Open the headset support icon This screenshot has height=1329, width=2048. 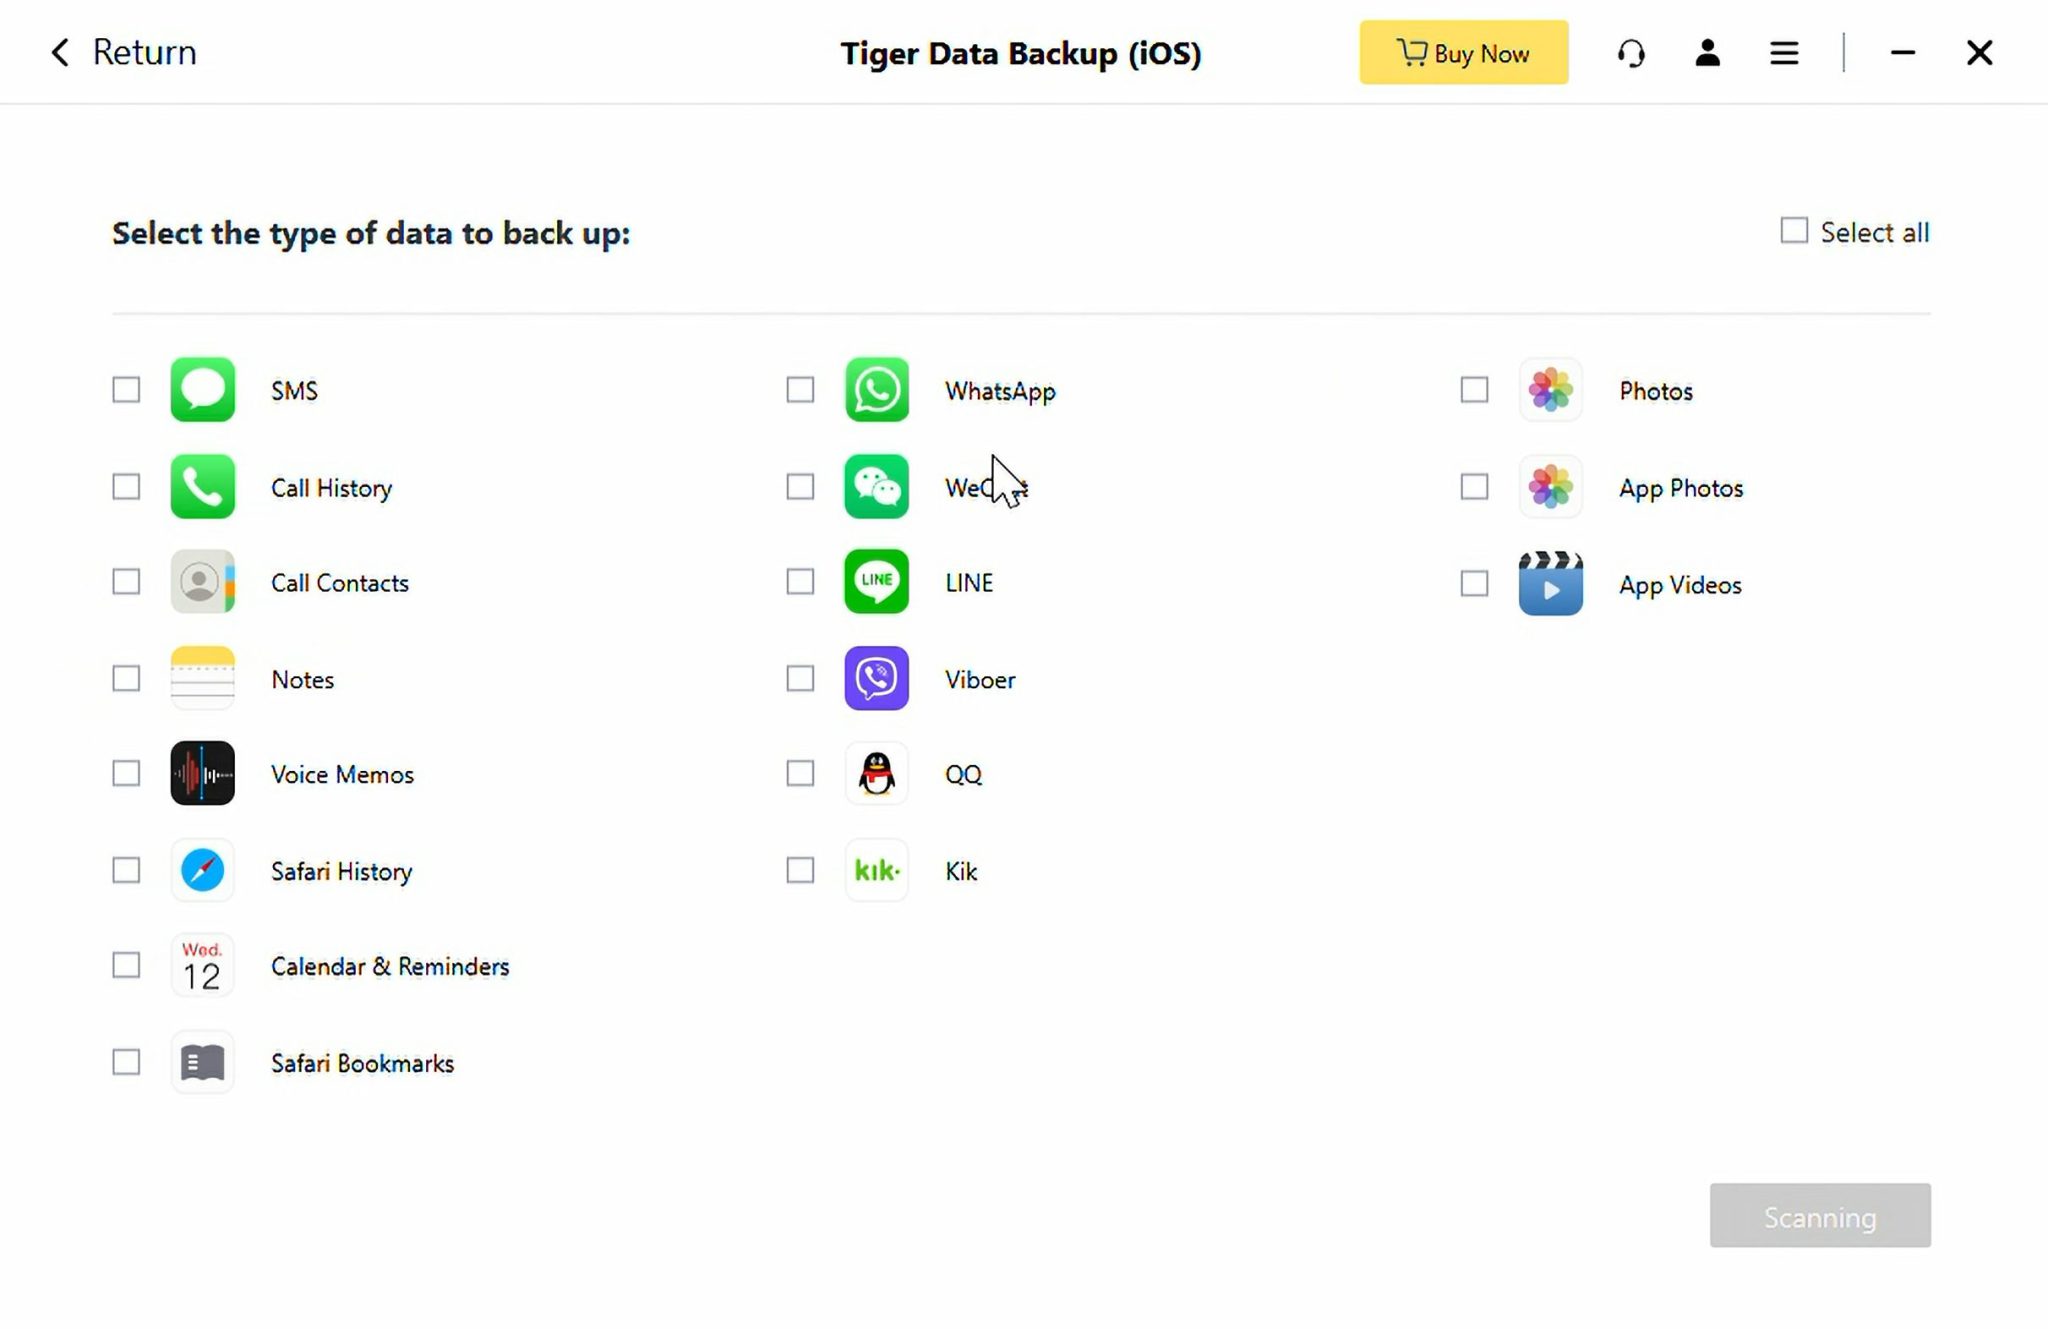(1631, 53)
